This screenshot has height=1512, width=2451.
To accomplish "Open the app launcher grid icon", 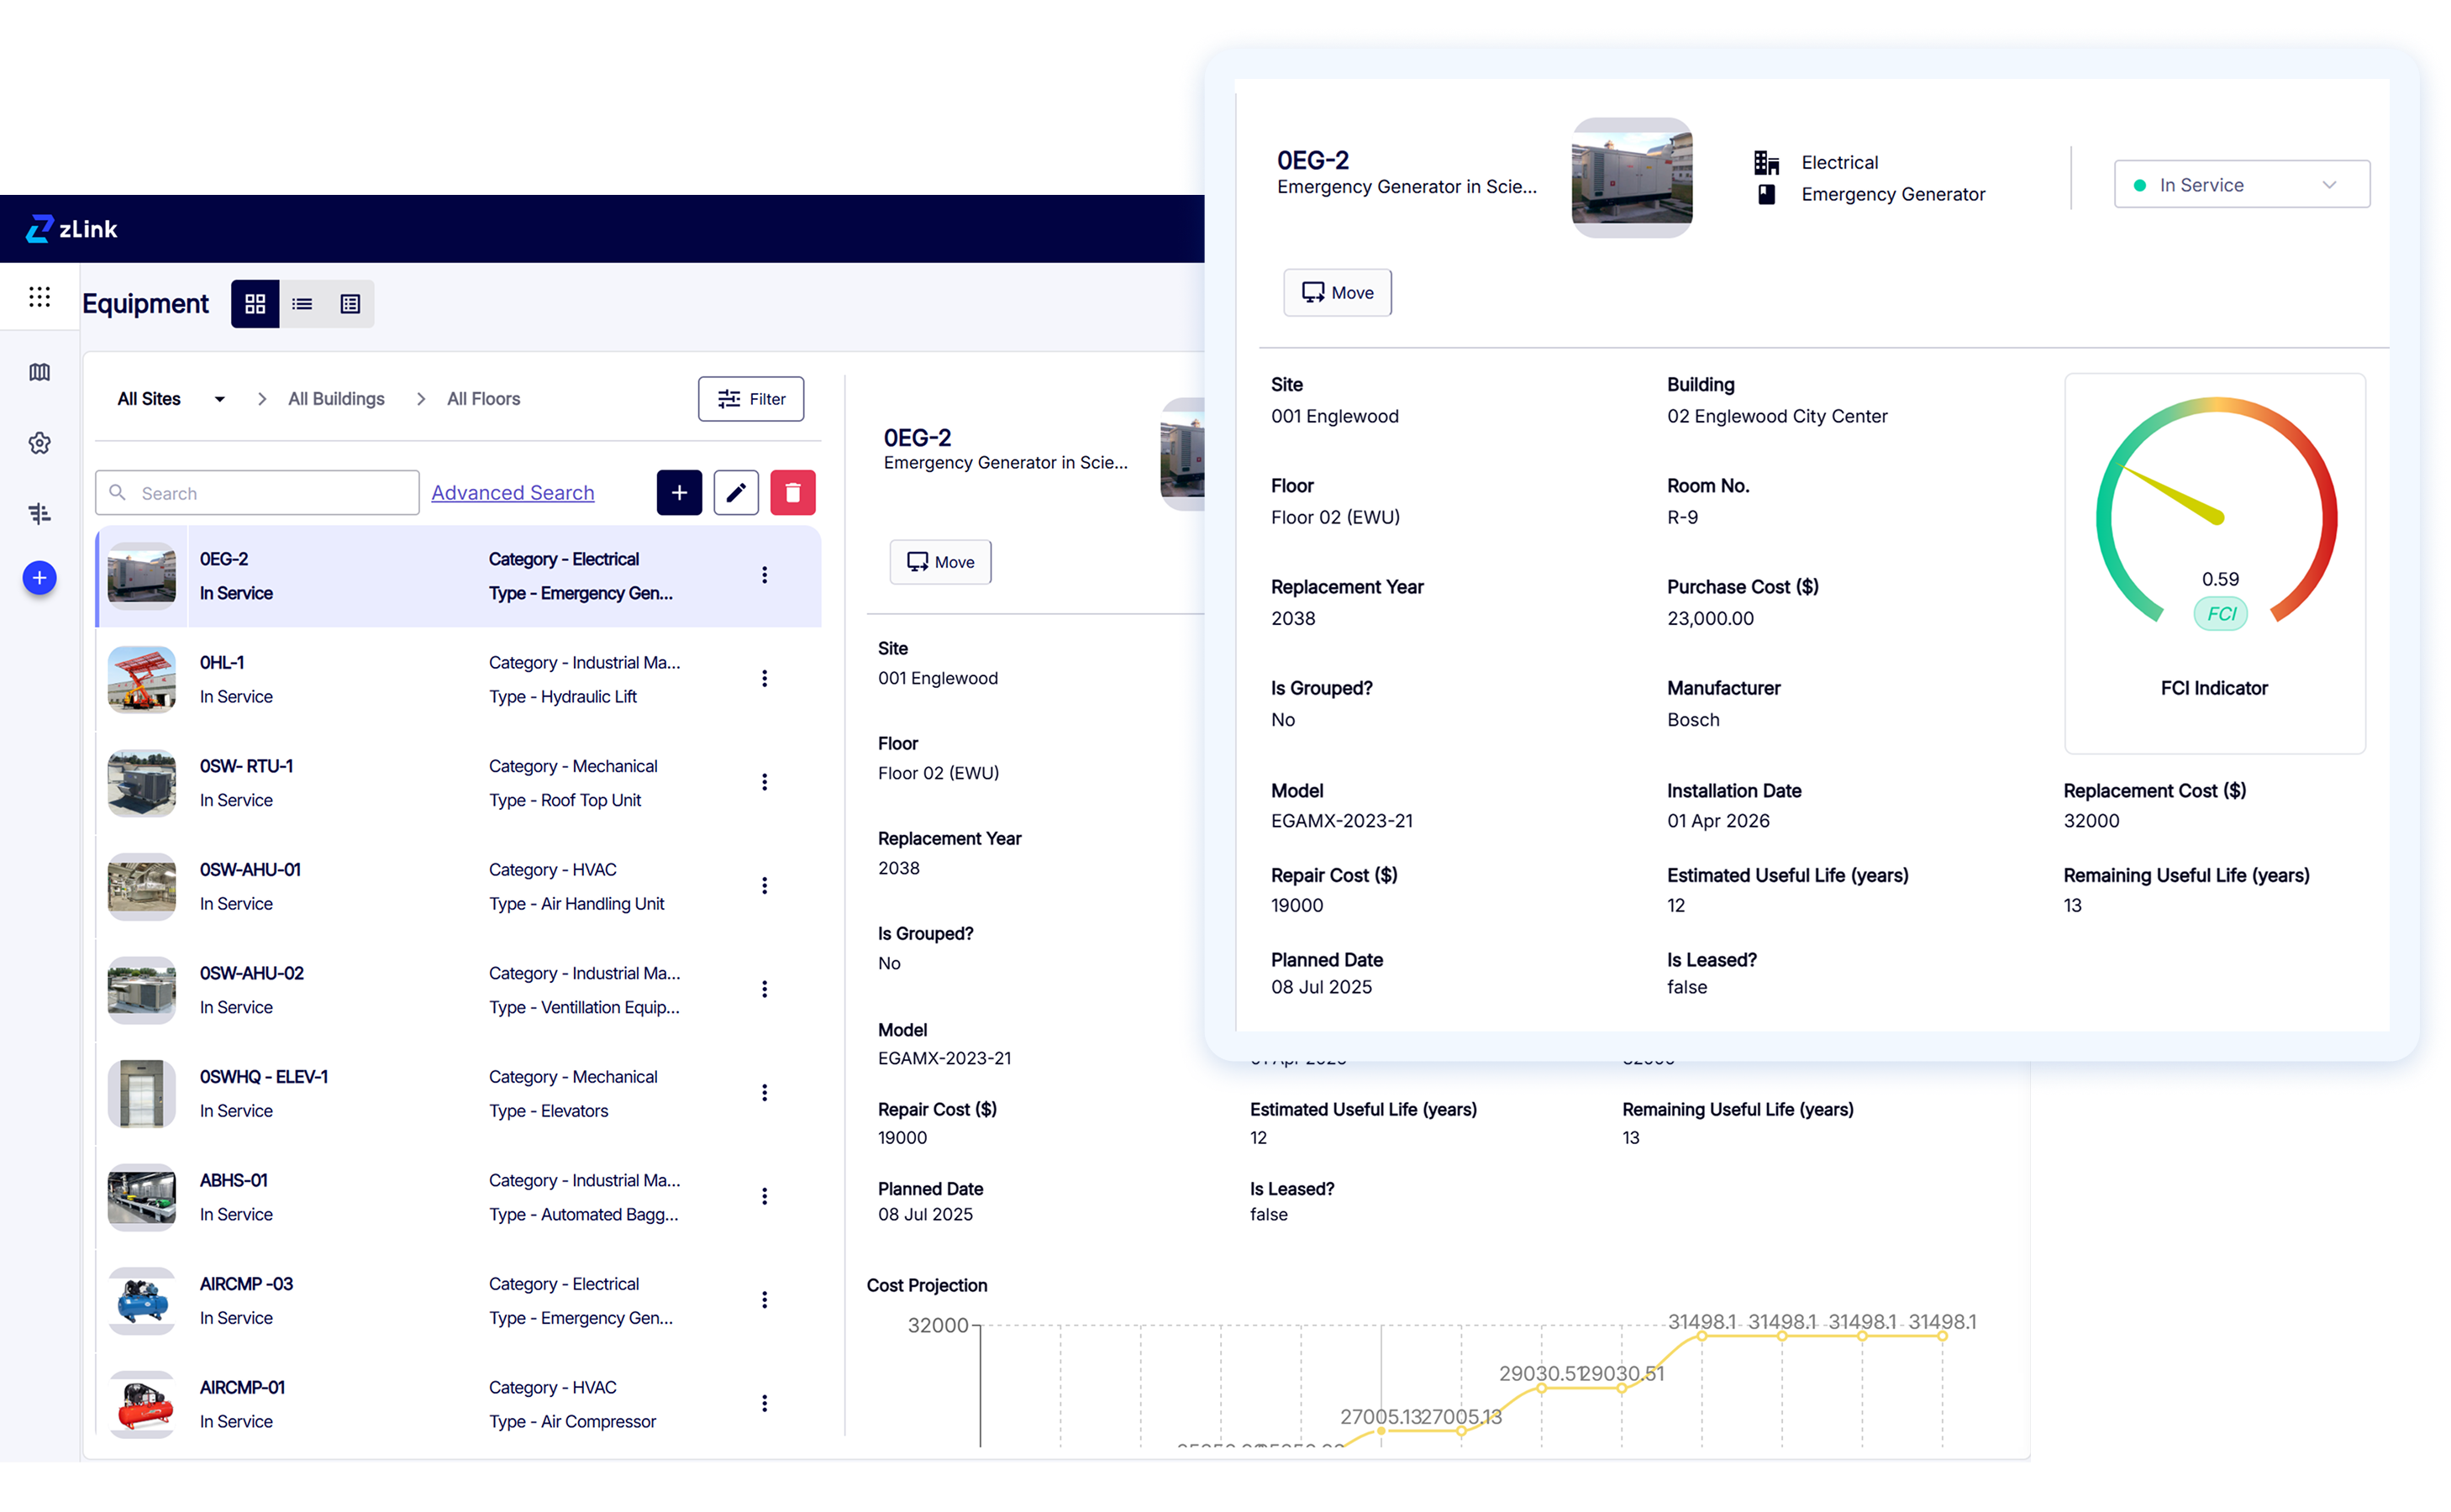I will 39,297.
